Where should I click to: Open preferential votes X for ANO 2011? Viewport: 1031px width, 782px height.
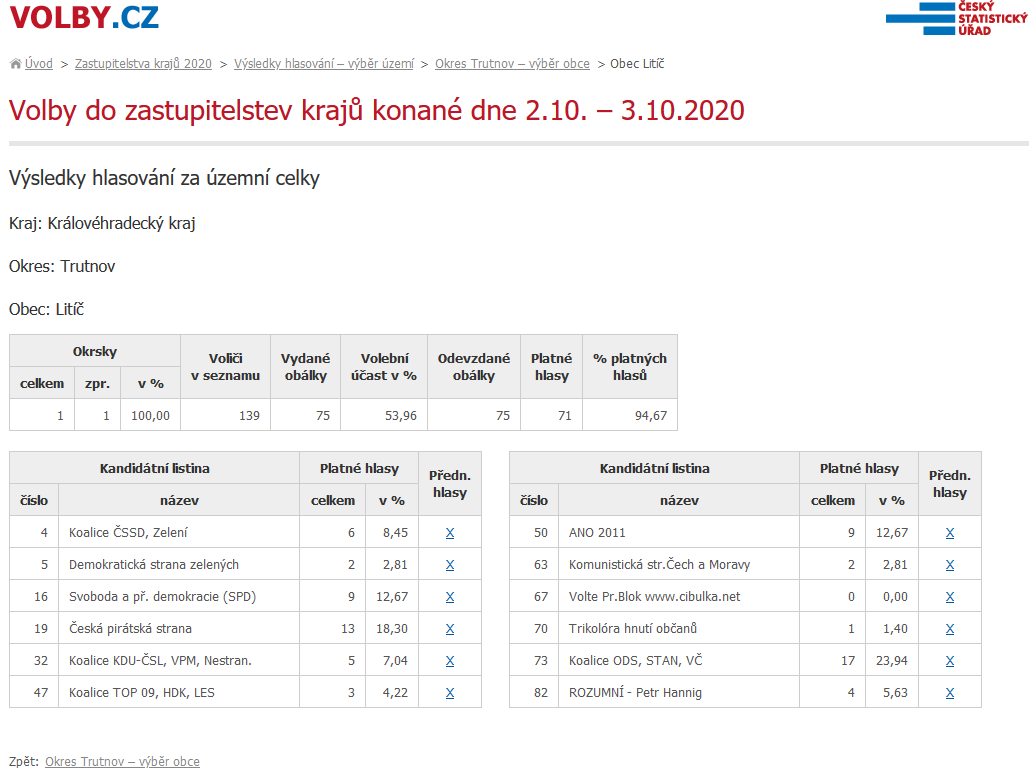point(950,533)
